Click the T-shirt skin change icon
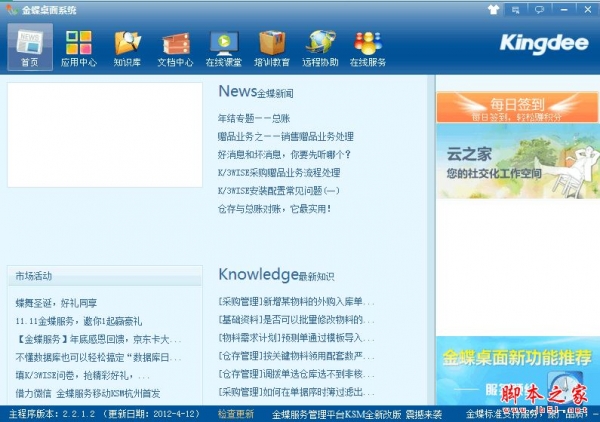The height and width of the screenshot is (422, 600). click(x=494, y=10)
